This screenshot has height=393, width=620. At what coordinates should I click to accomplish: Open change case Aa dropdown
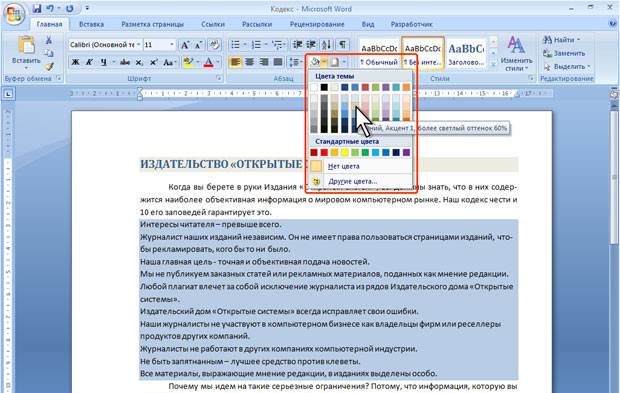pyautogui.click(x=170, y=62)
